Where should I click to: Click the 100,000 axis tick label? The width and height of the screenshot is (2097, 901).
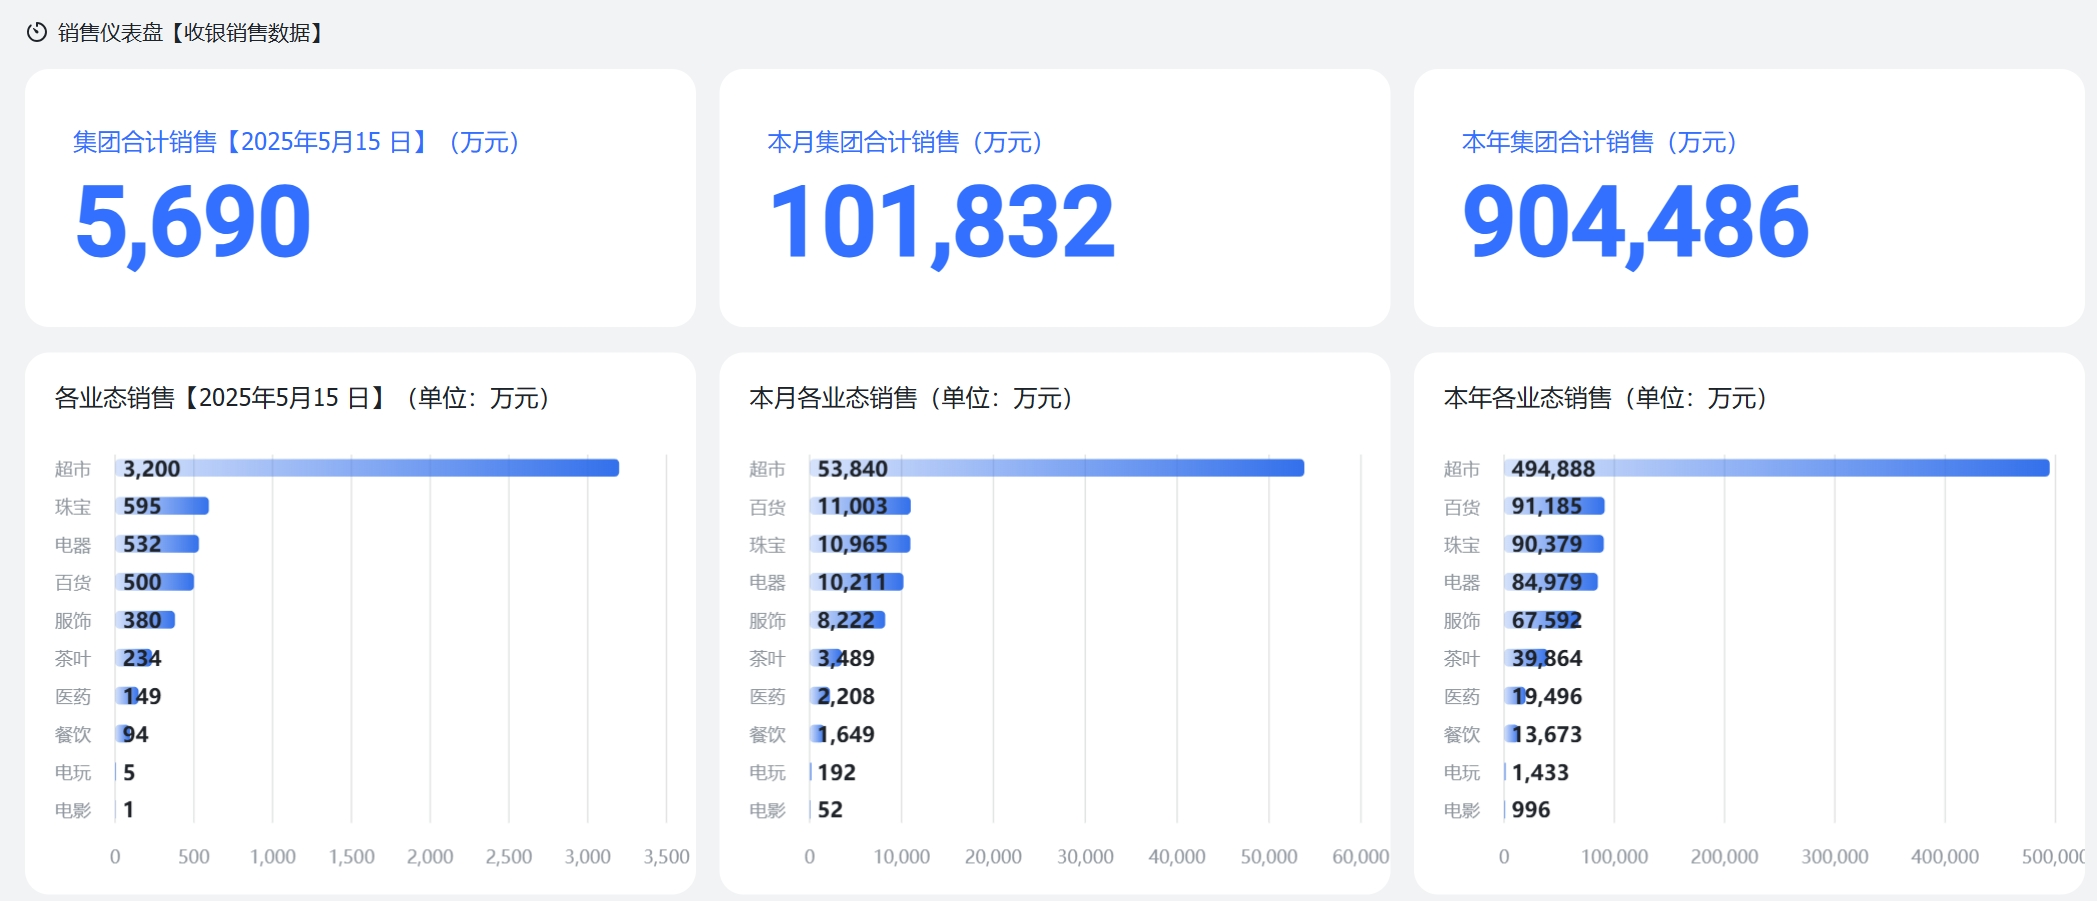click(x=1615, y=857)
